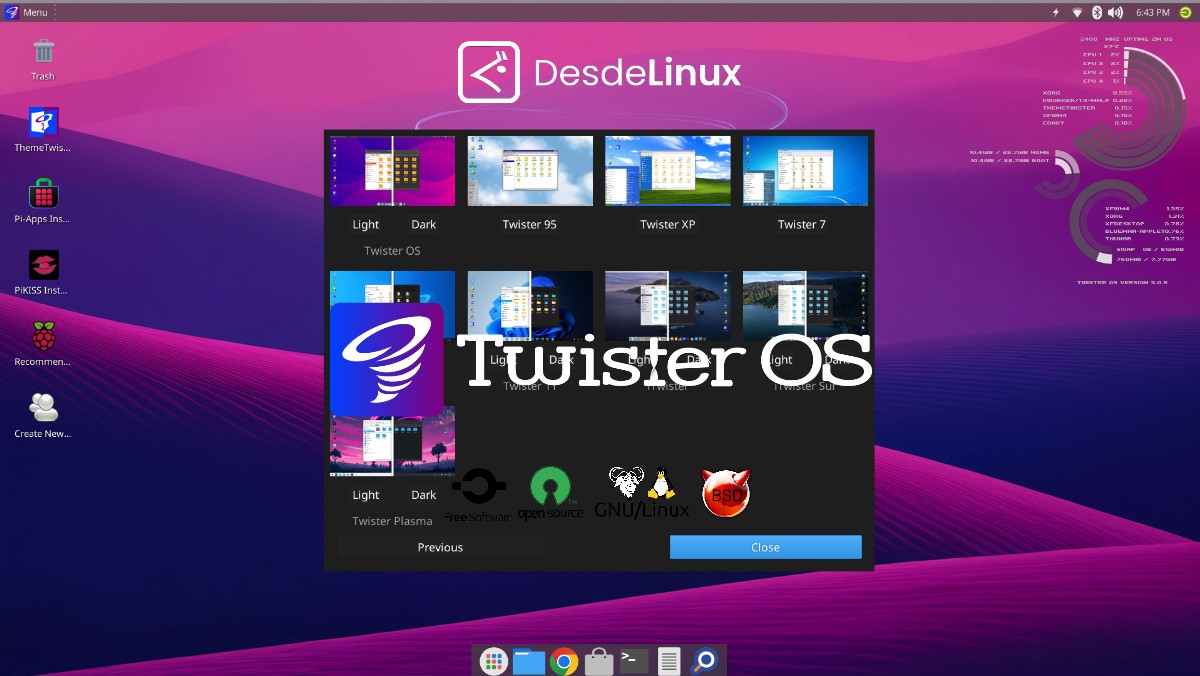1200x676 pixels.
Task: Apply the iTwister Sur Light theme
Action: 778,360
